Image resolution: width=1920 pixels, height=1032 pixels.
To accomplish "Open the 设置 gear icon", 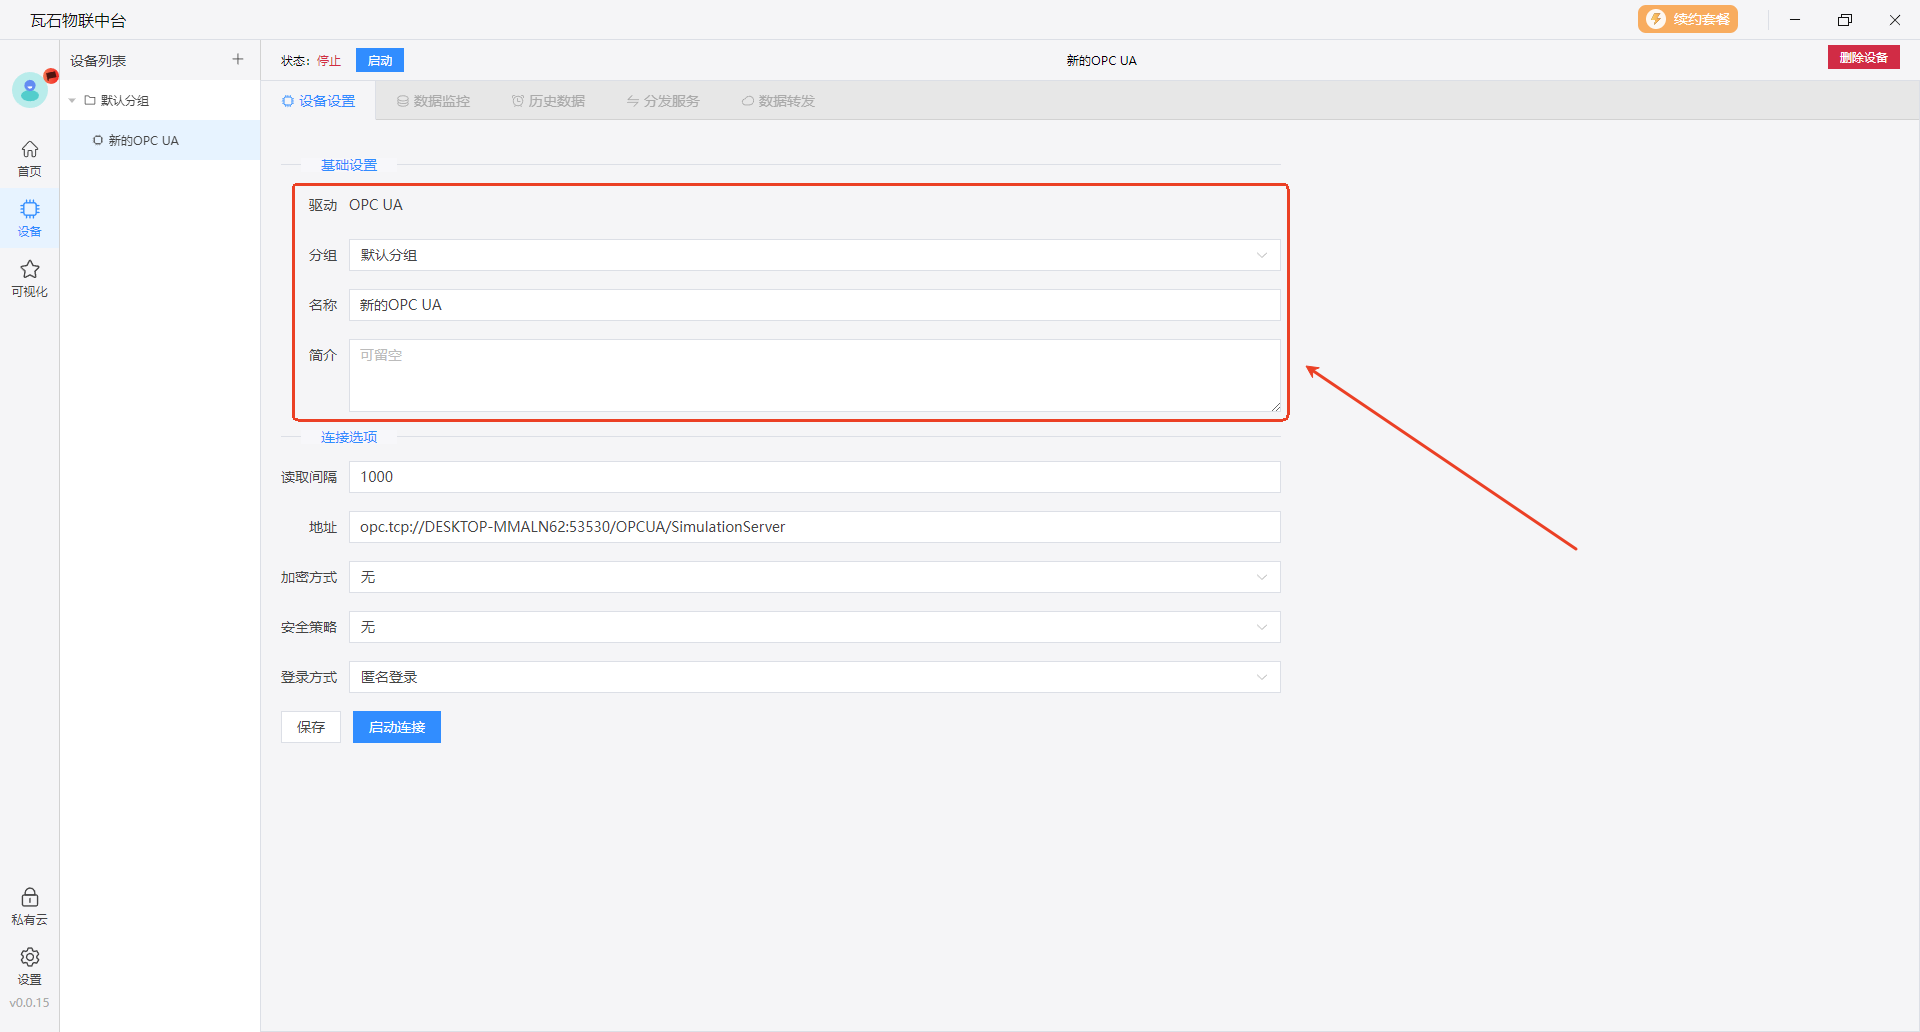I will point(30,966).
